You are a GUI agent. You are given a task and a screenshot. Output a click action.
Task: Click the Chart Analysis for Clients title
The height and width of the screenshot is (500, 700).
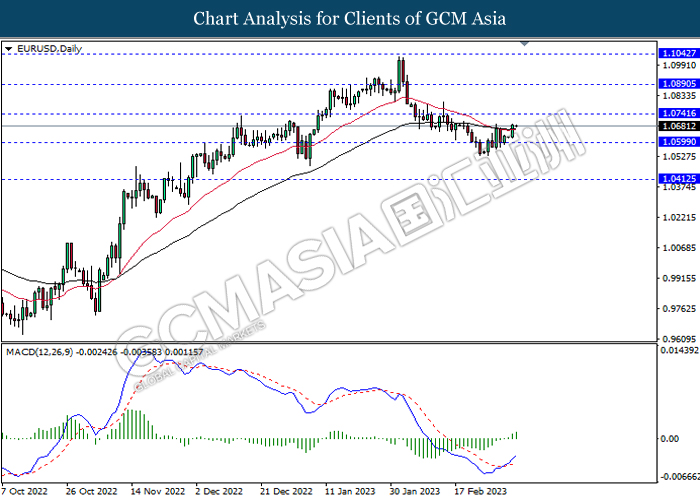coord(350,18)
